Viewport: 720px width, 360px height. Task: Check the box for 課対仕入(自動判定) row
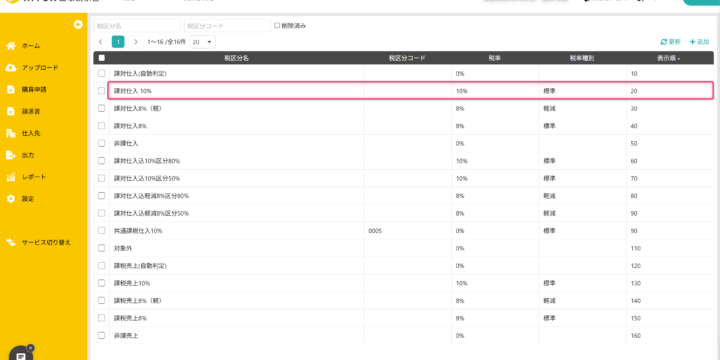point(101,73)
